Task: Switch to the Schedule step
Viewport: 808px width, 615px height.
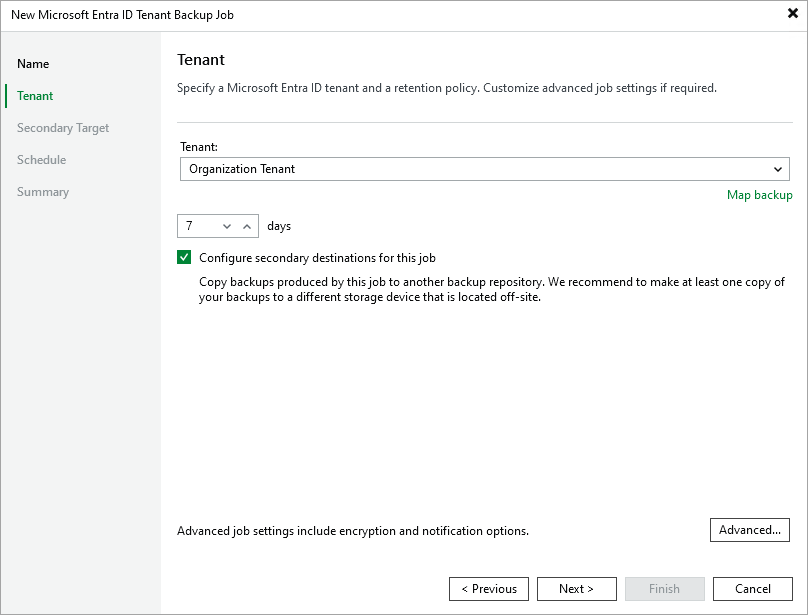Action: pyautogui.click(x=41, y=159)
